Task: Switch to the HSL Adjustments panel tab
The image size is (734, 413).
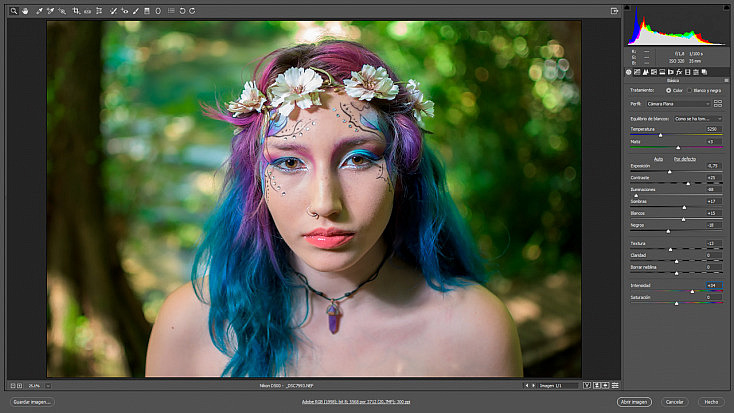Action: click(x=654, y=72)
